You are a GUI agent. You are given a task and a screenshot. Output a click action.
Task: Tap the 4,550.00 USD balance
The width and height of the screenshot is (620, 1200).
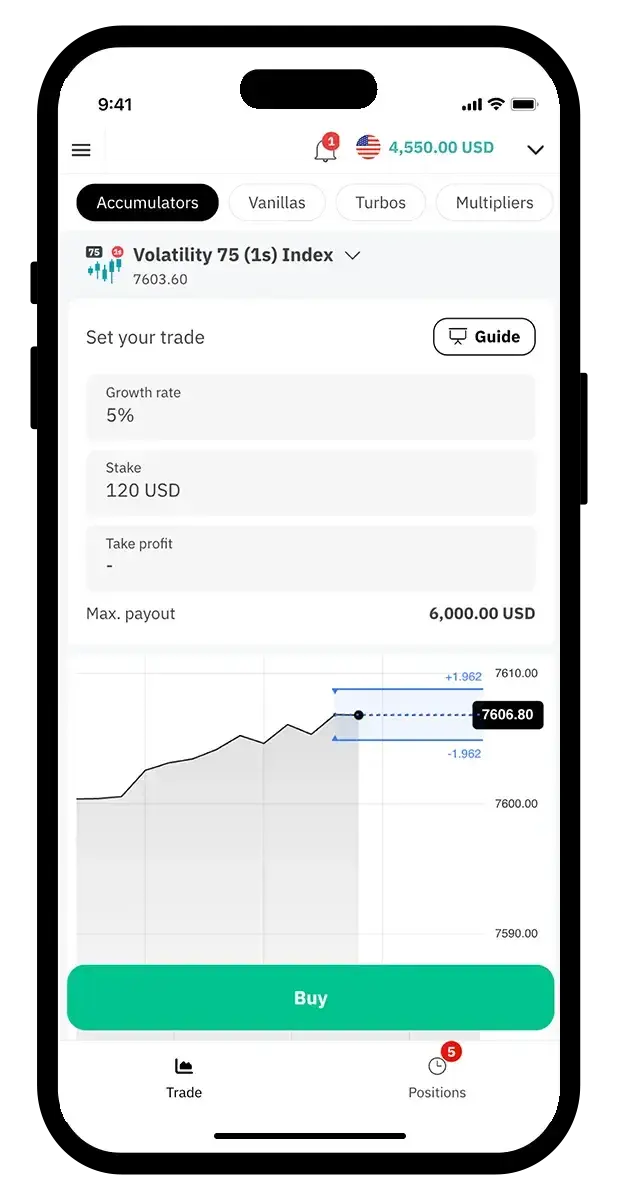(441, 148)
